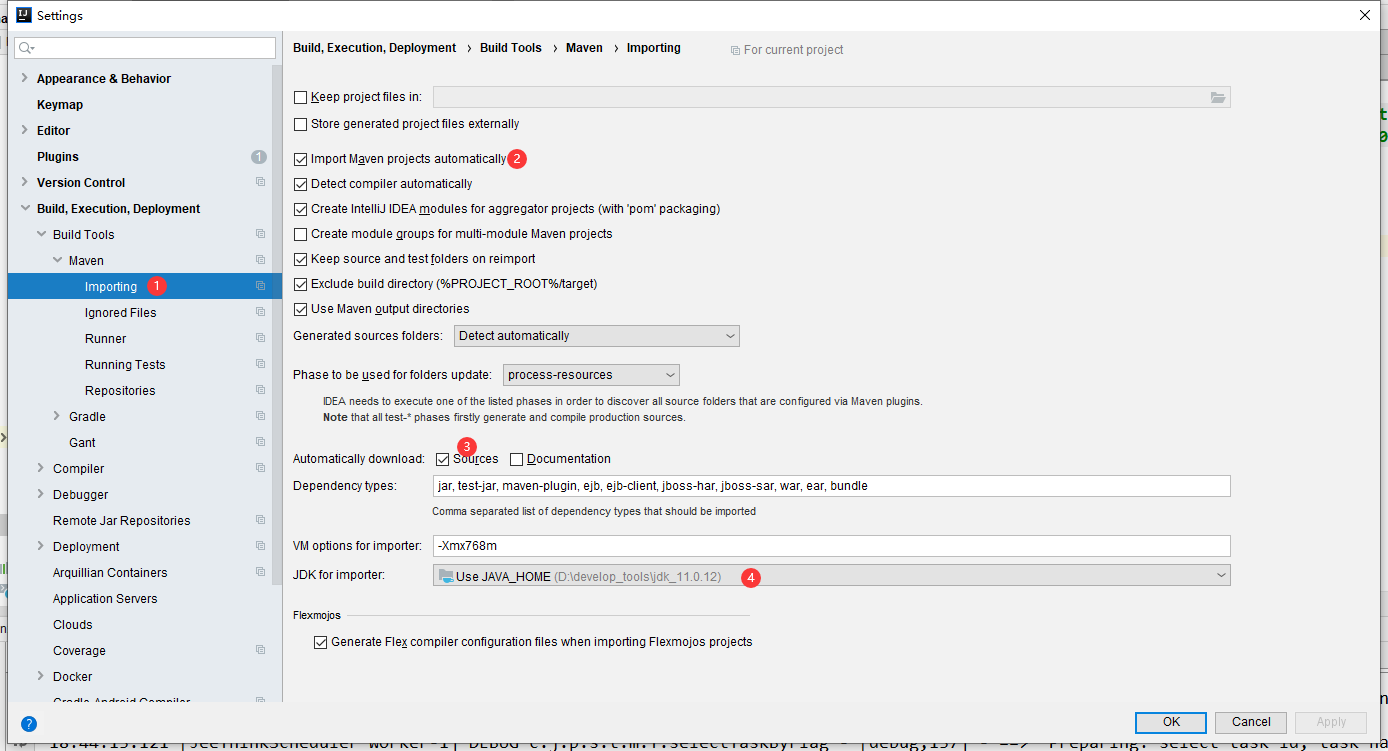Expand the Docker node arrow
The height and width of the screenshot is (751, 1388).
click(x=41, y=676)
